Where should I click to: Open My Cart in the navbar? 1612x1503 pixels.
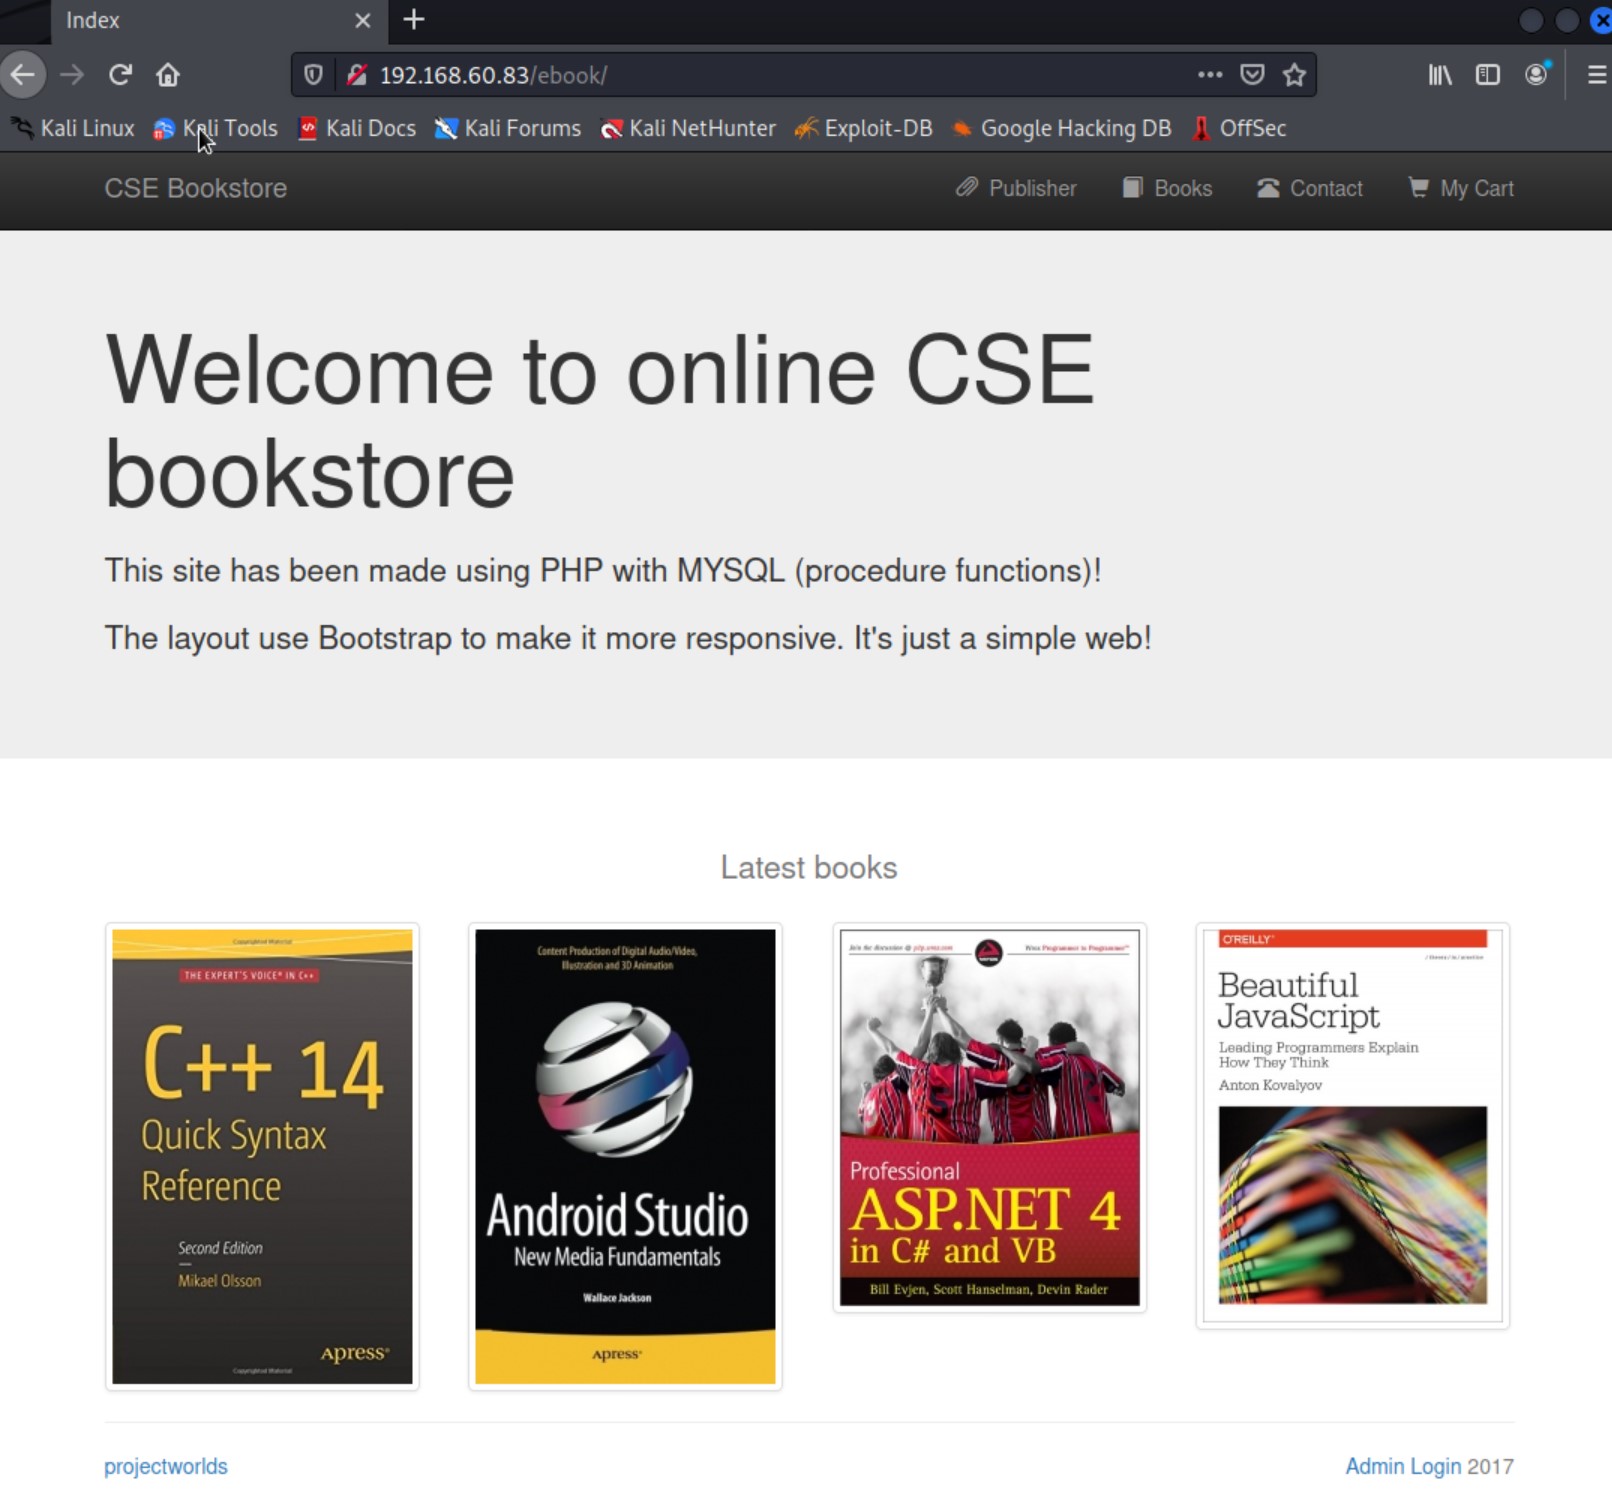[1461, 188]
